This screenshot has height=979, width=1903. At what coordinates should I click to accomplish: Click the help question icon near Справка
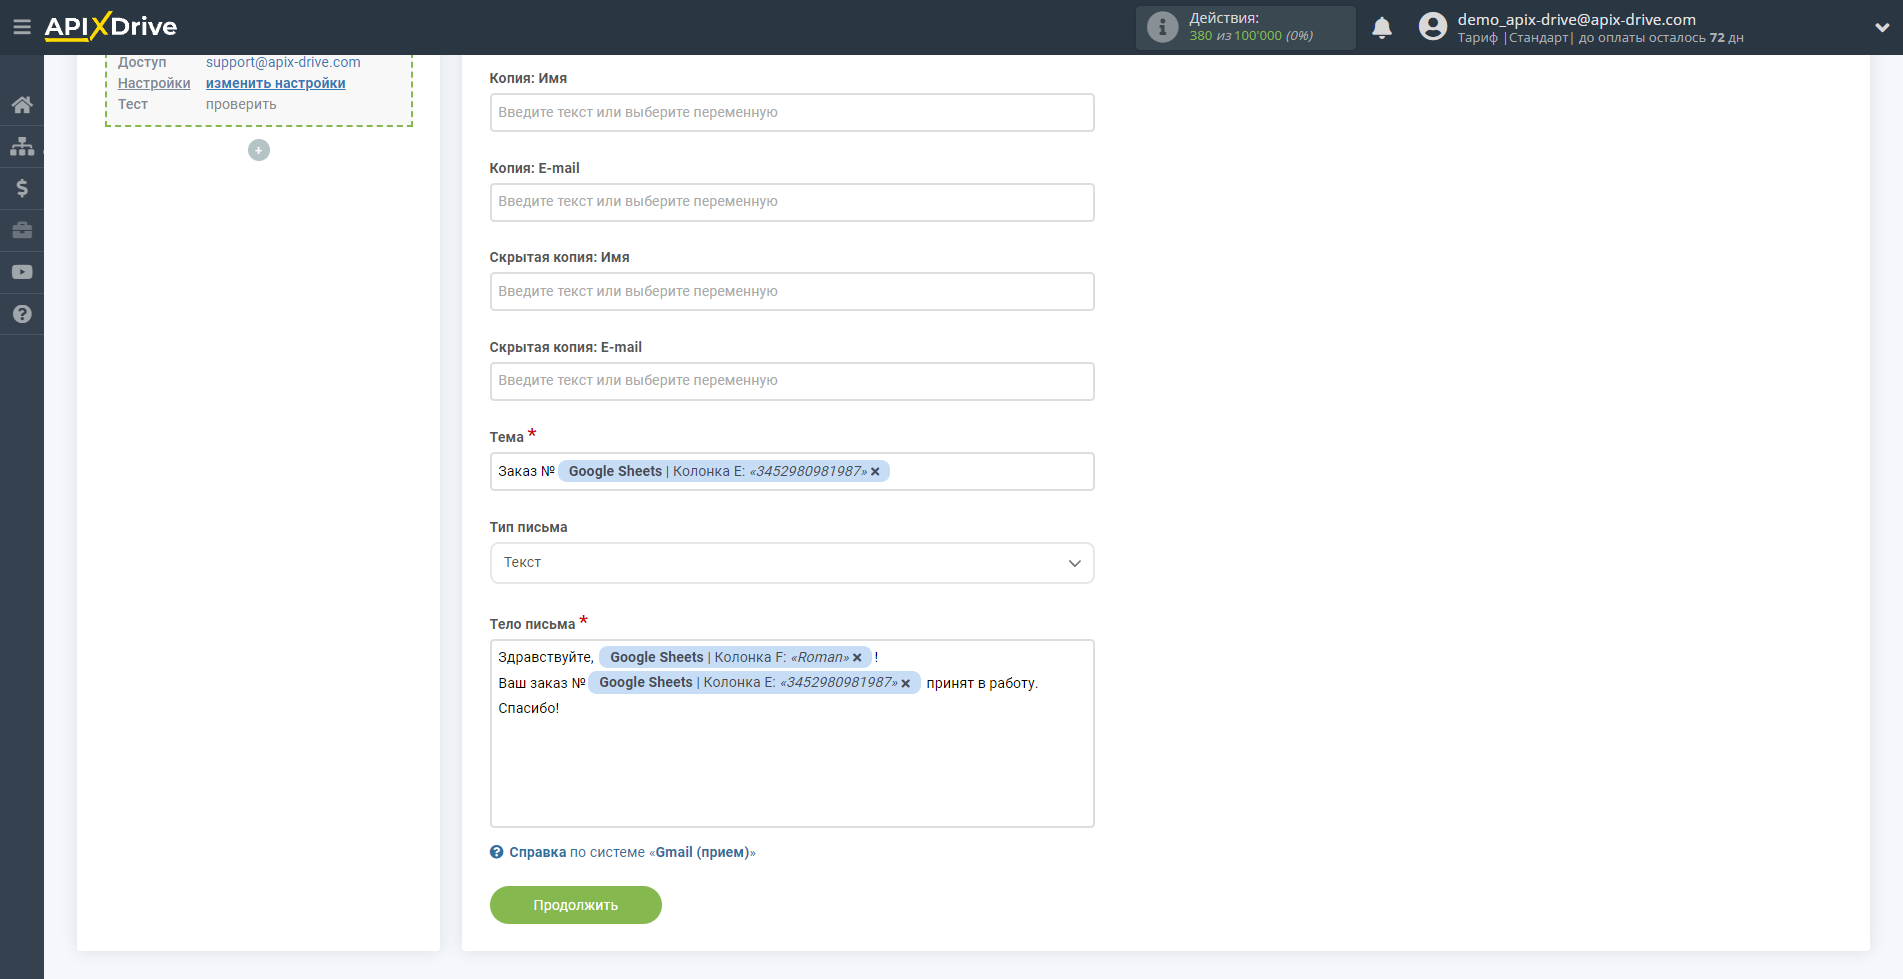click(x=496, y=852)
